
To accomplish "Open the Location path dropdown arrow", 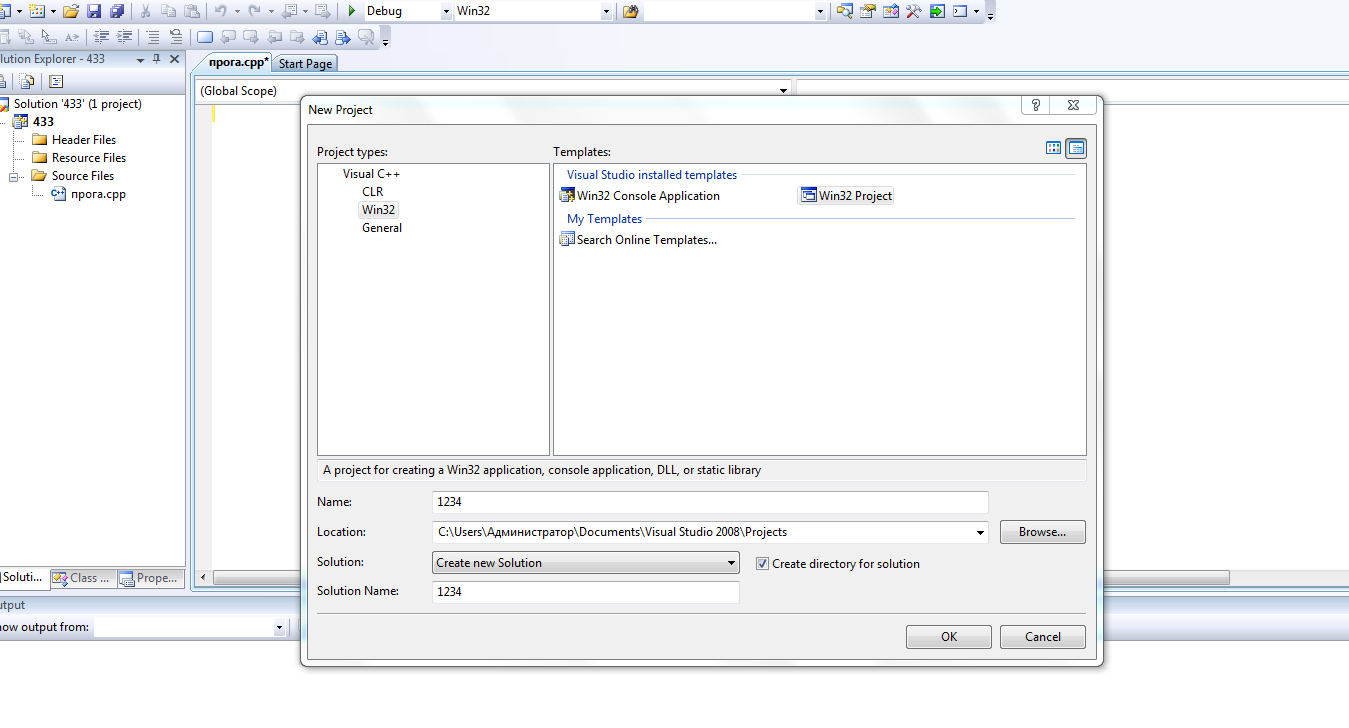I will [x=980, y=532].
